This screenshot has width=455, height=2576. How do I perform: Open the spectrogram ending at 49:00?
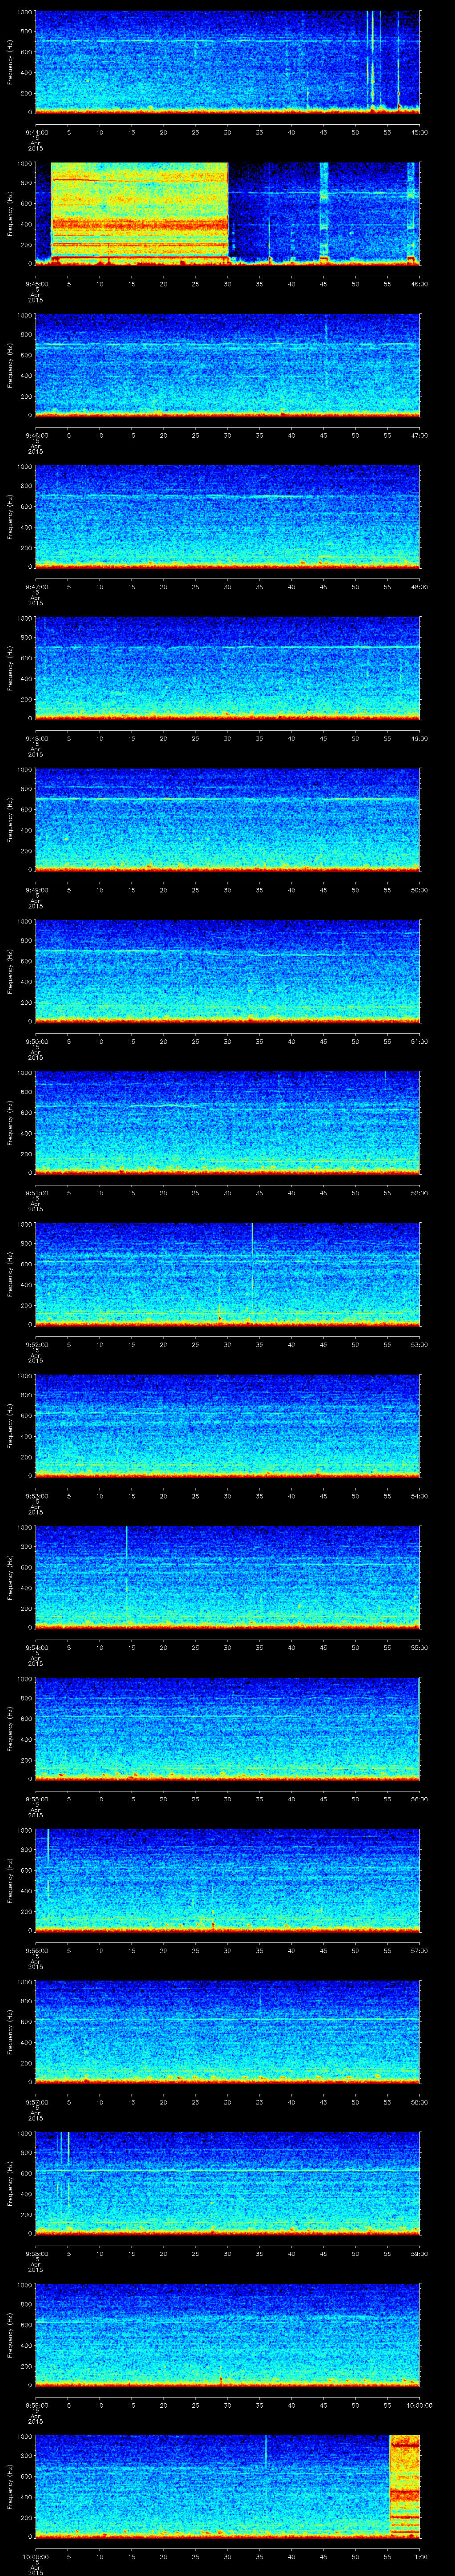[228, 668]
